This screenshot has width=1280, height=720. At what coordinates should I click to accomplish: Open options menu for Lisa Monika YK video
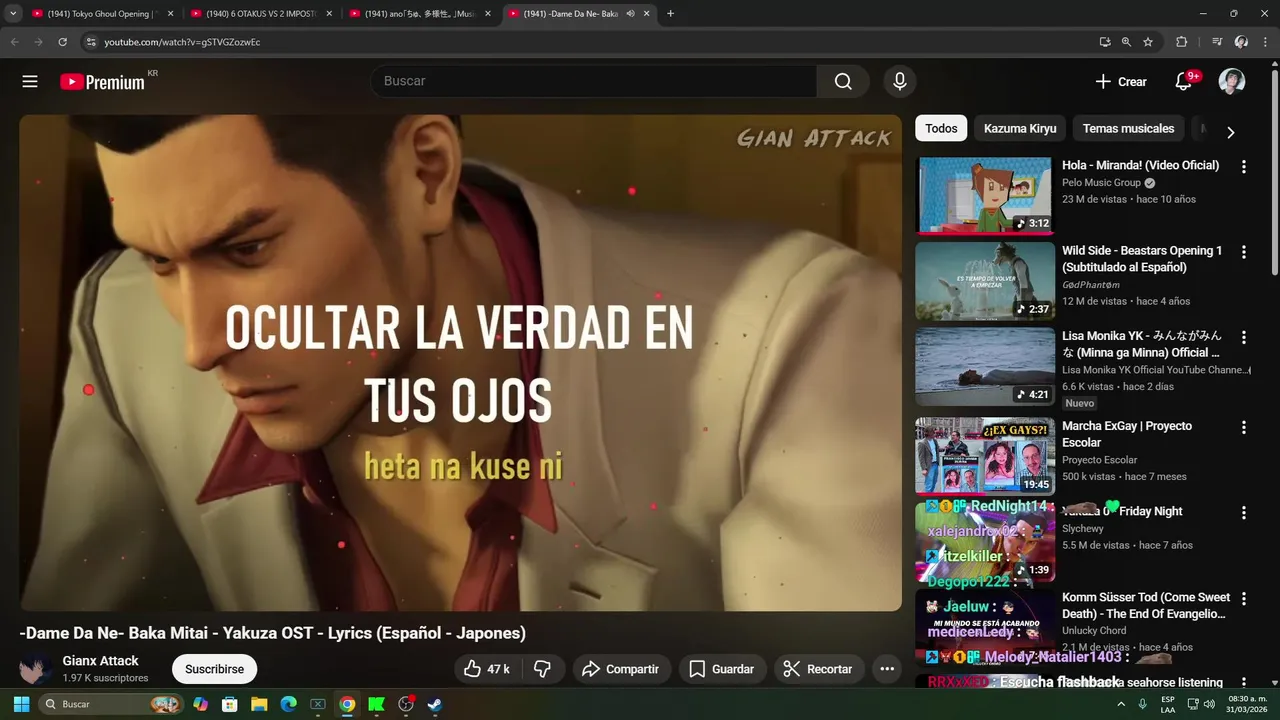point(1244,338)
